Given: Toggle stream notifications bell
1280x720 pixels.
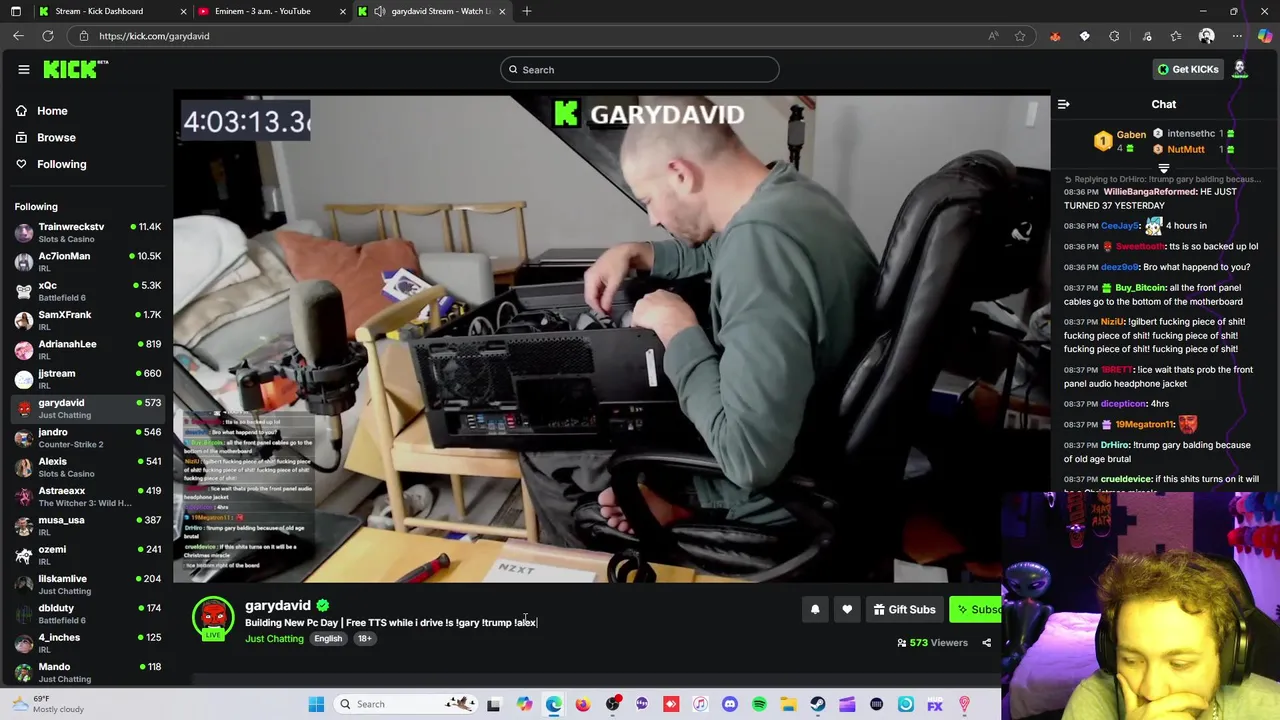Looking at the screenshot, I should 815,609.
